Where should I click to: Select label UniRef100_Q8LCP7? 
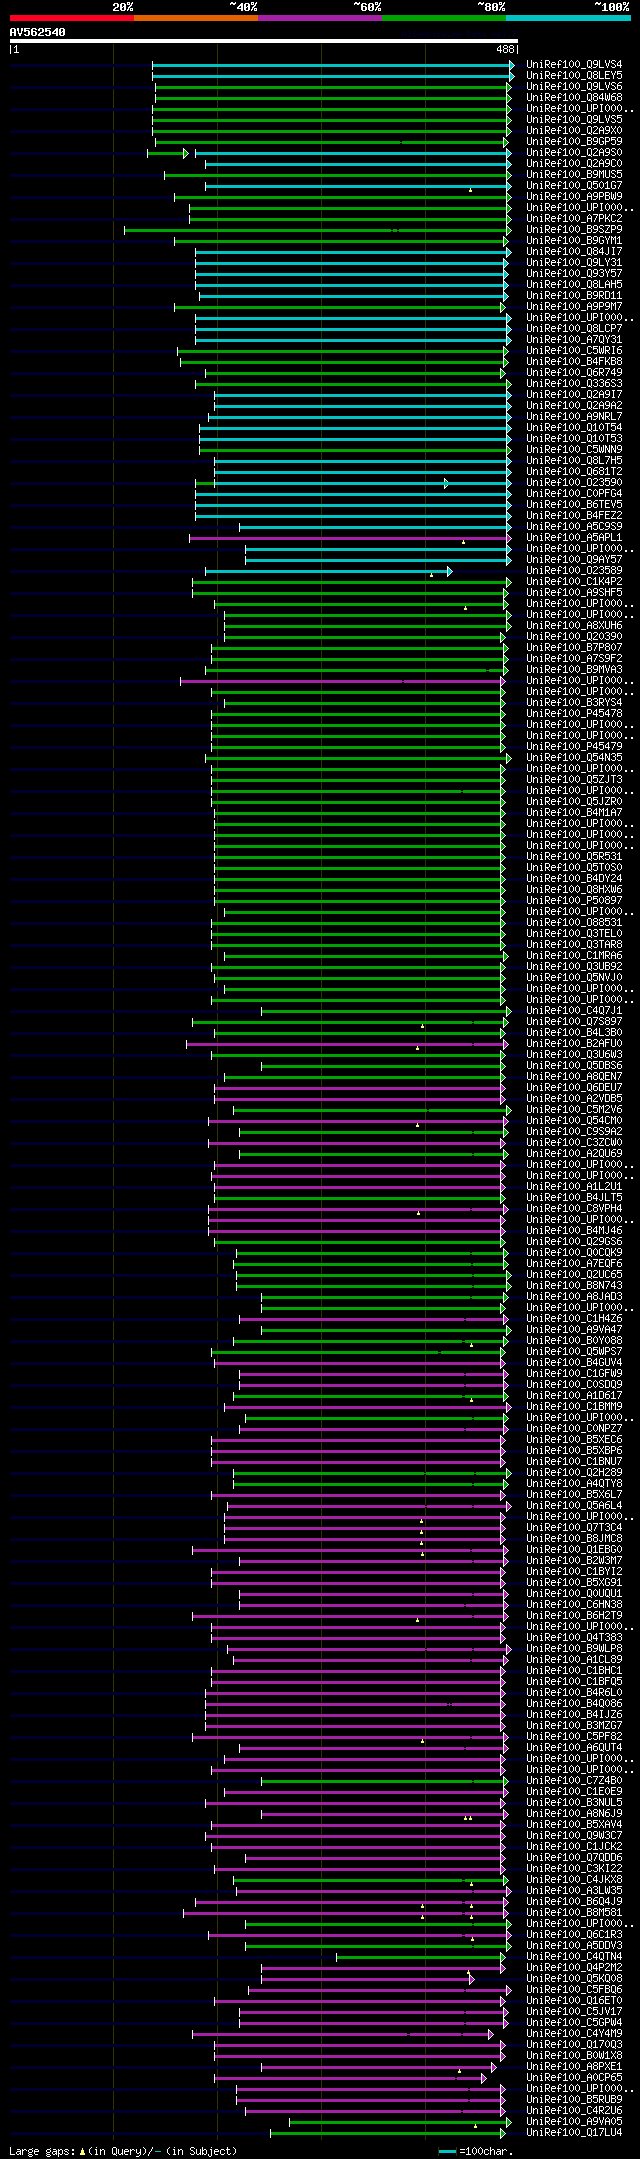574,329
